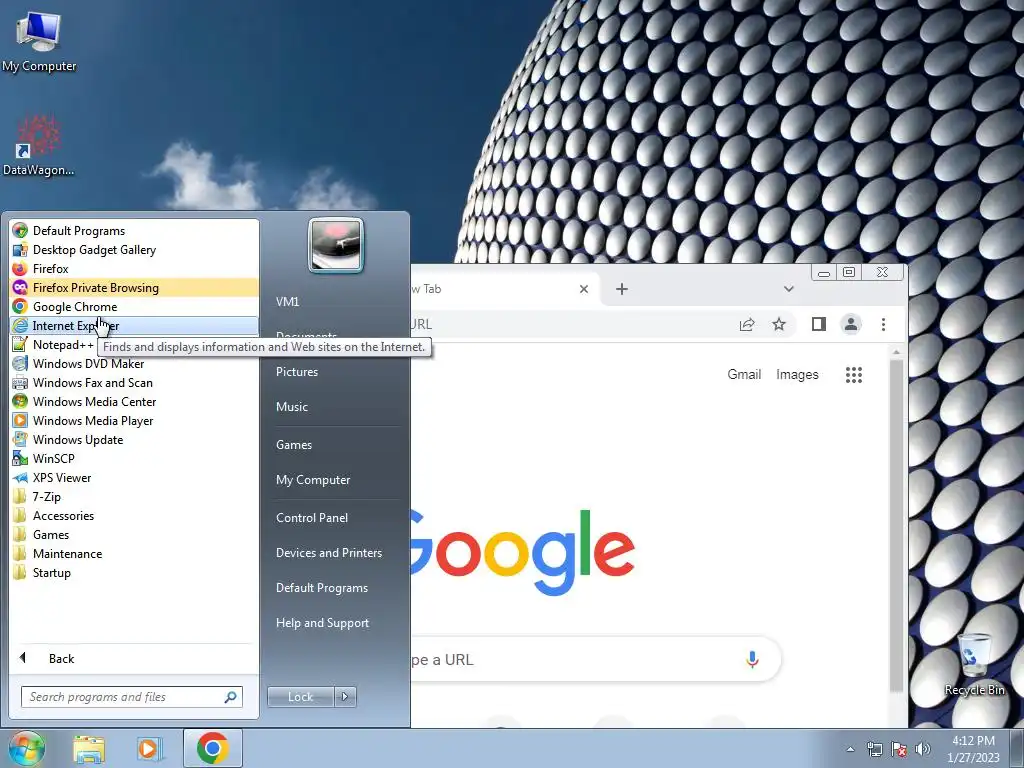Screen dimensions: 1024x768
Task: Open Windows Explorer from the taskbar
Action: [89, 749]
